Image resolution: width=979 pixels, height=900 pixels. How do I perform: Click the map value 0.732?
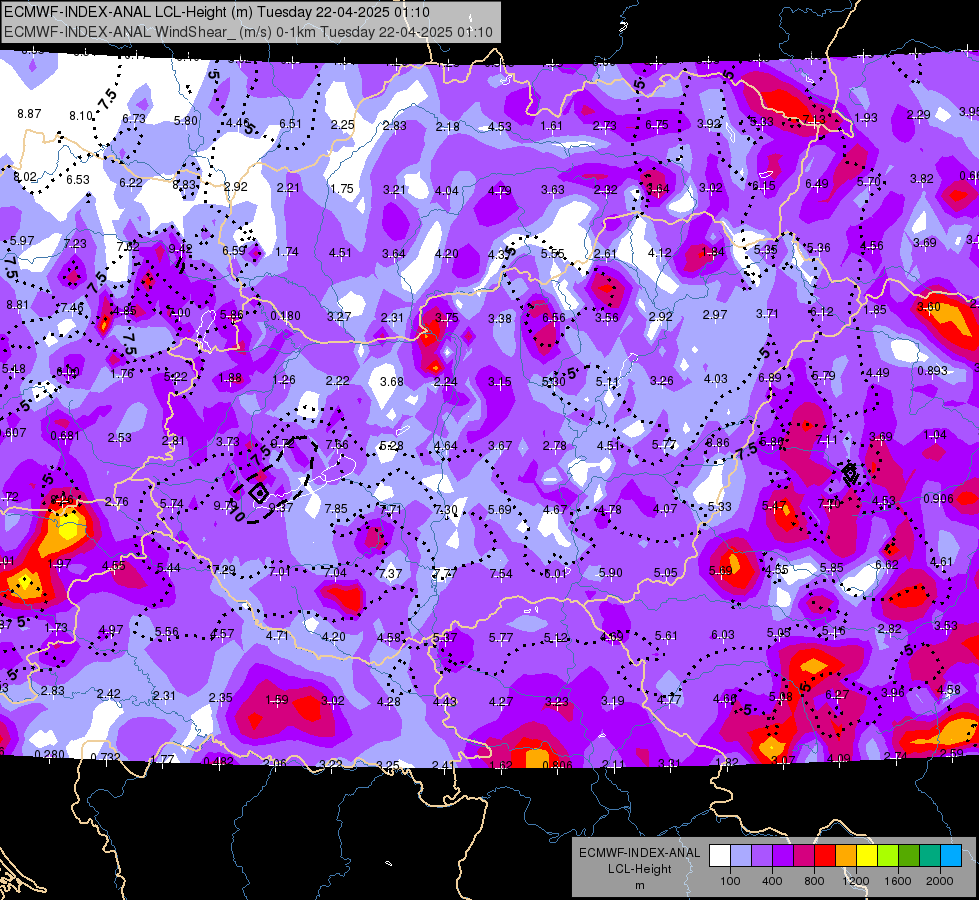point(105,758)
